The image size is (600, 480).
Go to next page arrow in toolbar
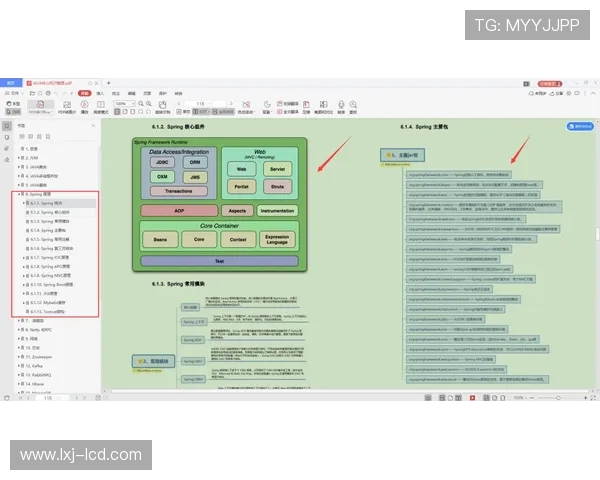pyautogui.click(x=231, y=104)
